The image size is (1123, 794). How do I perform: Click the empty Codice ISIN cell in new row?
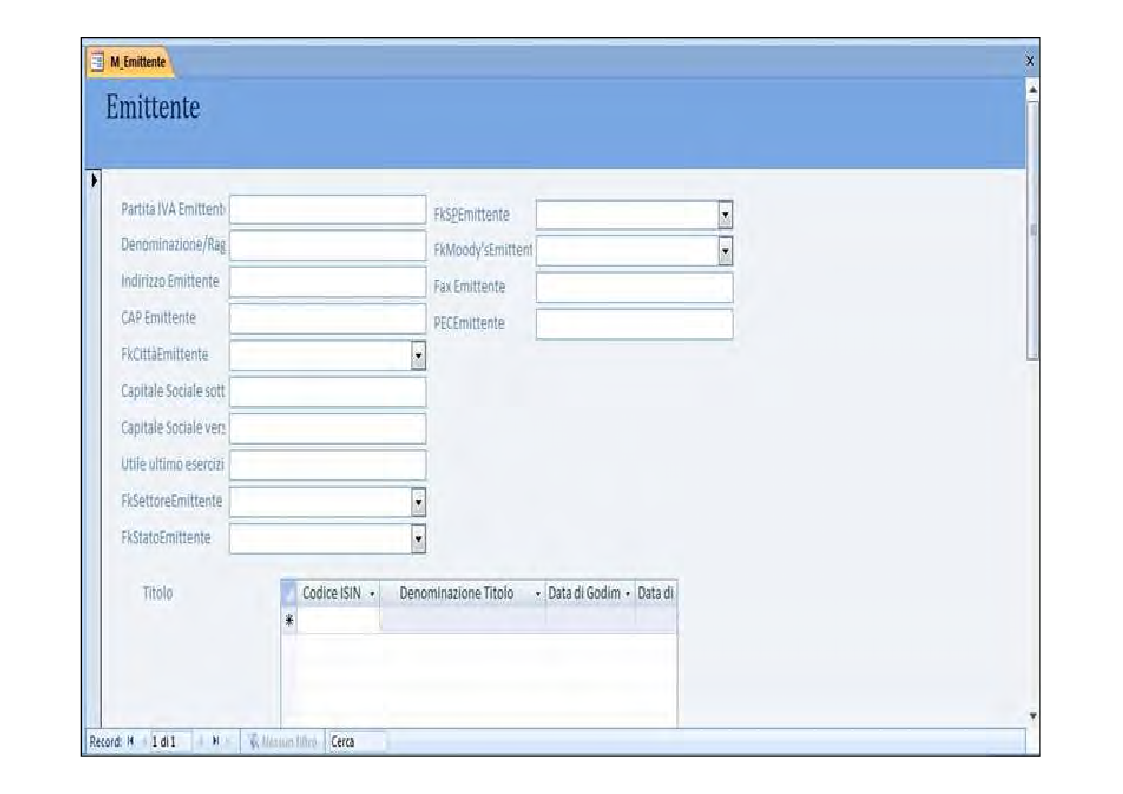pos(338,620)
